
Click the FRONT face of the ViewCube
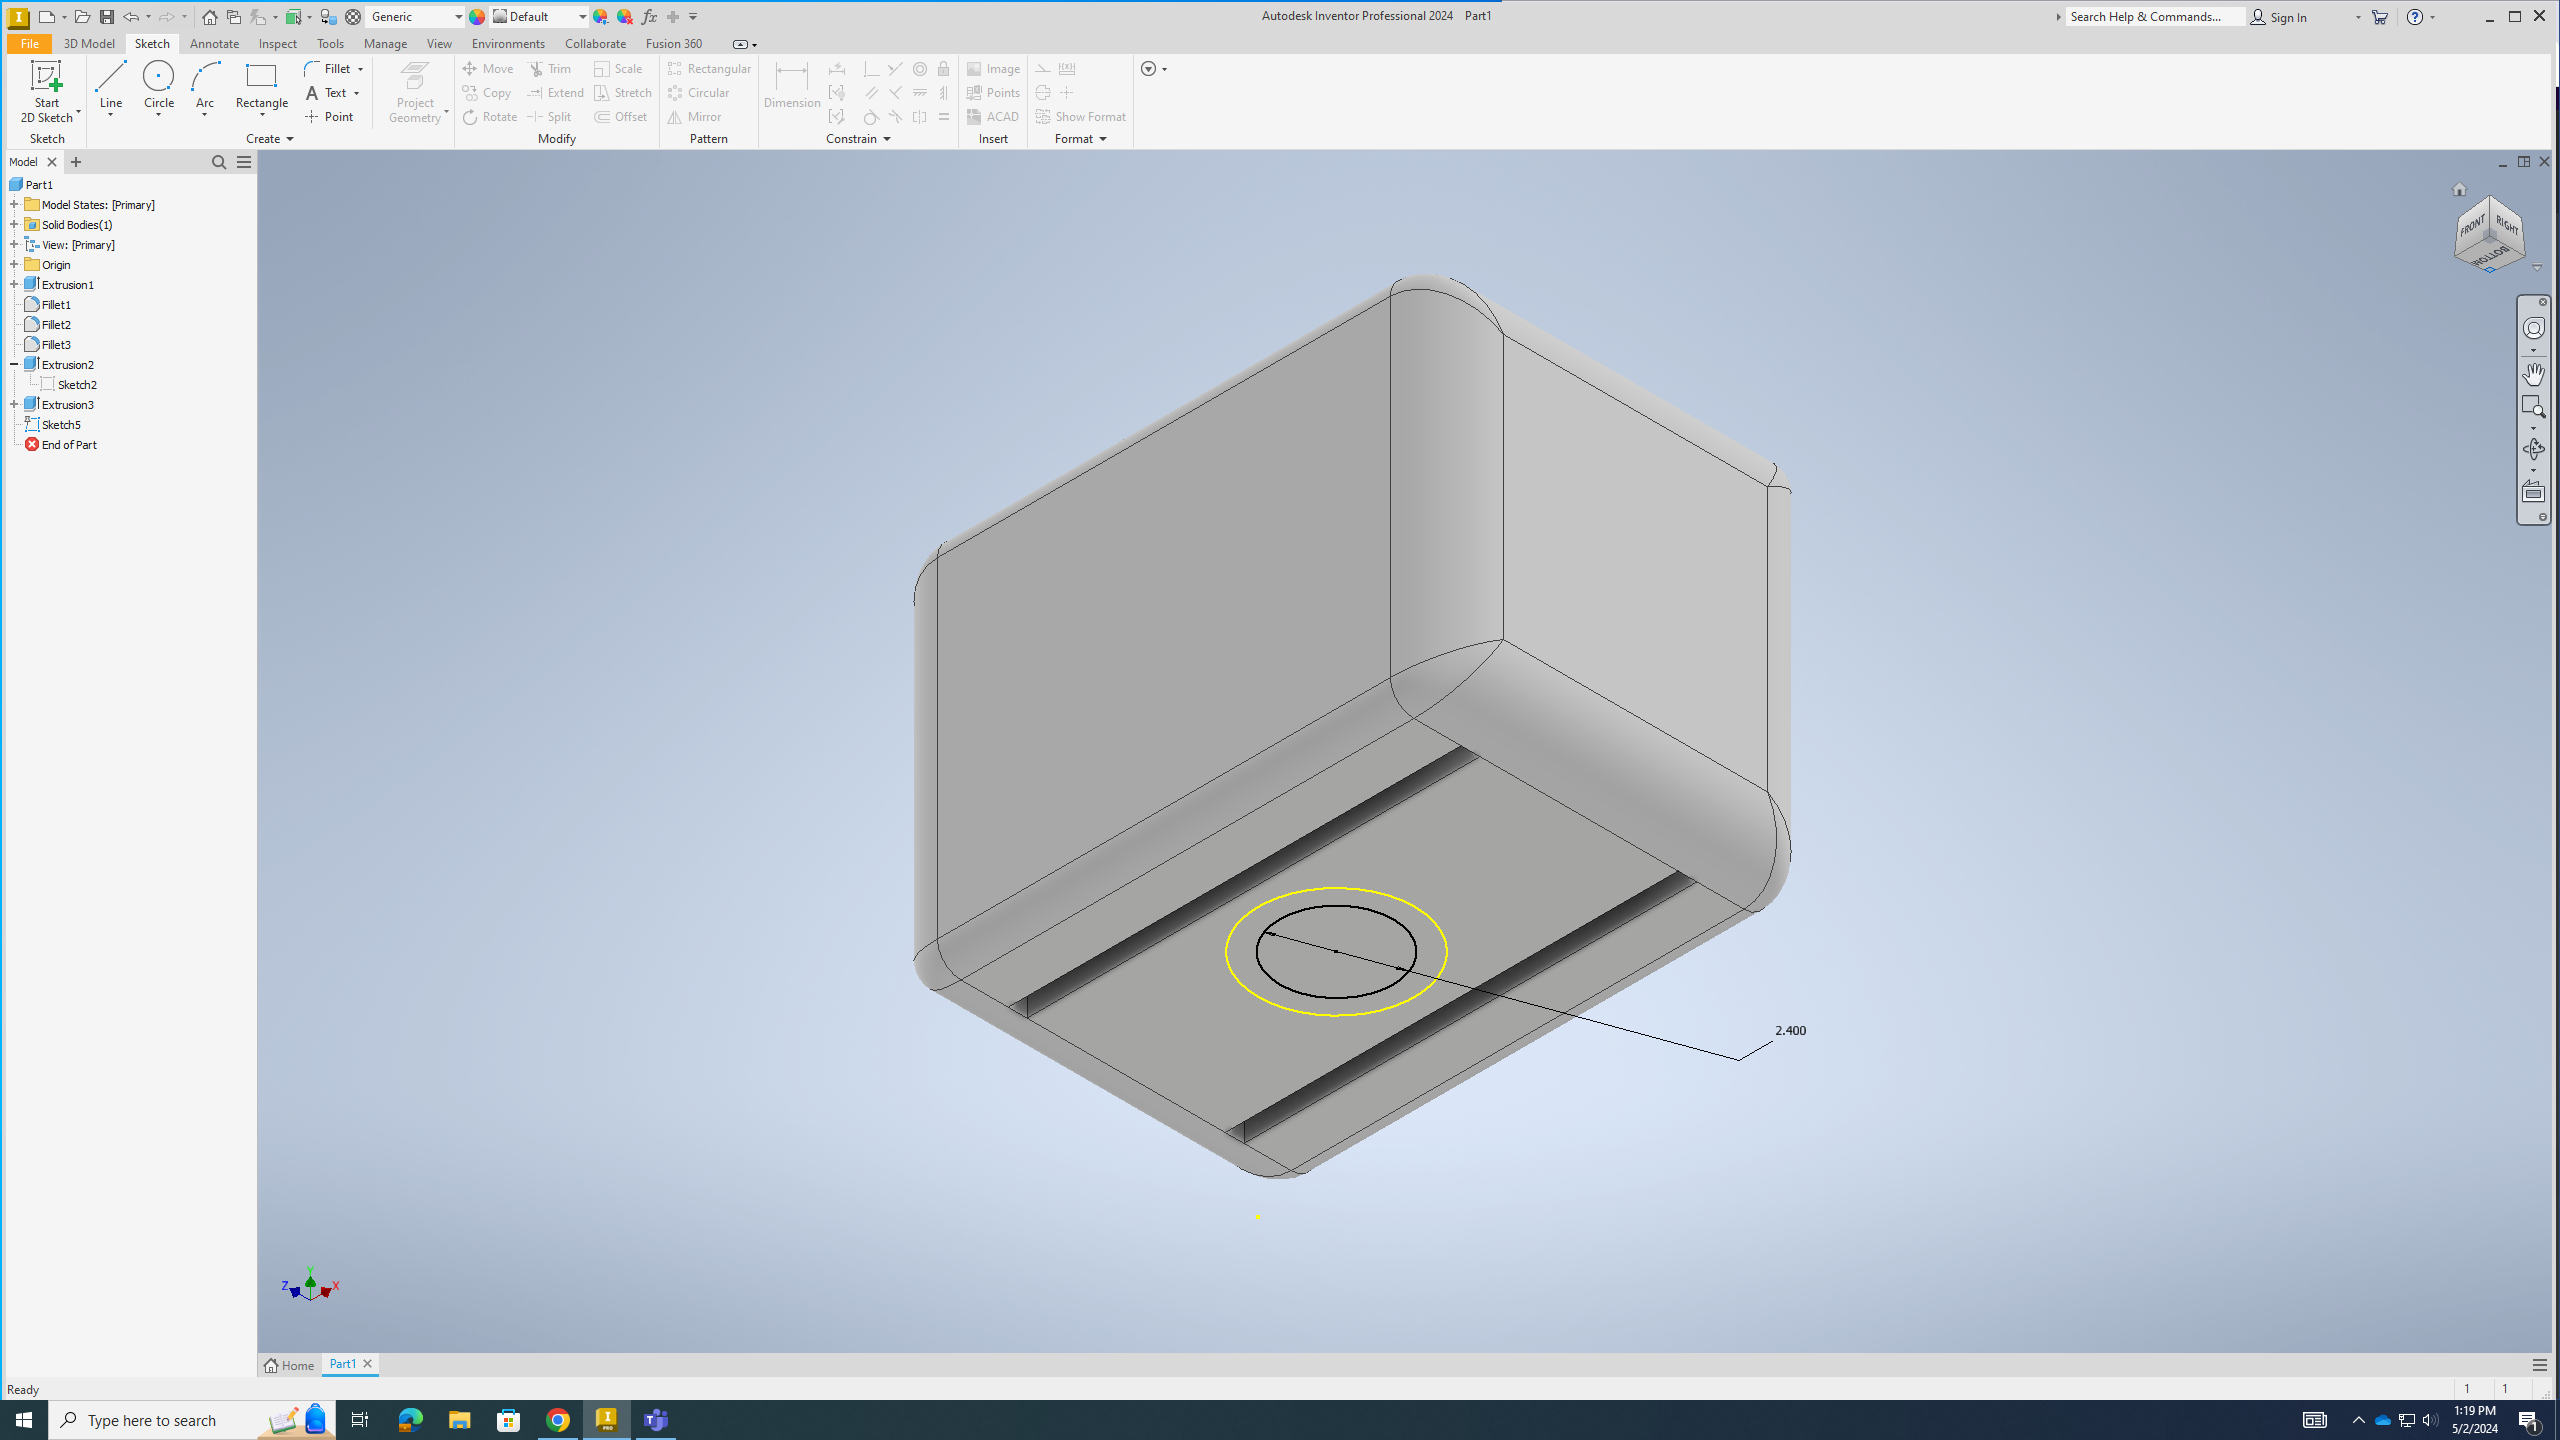2472,228
